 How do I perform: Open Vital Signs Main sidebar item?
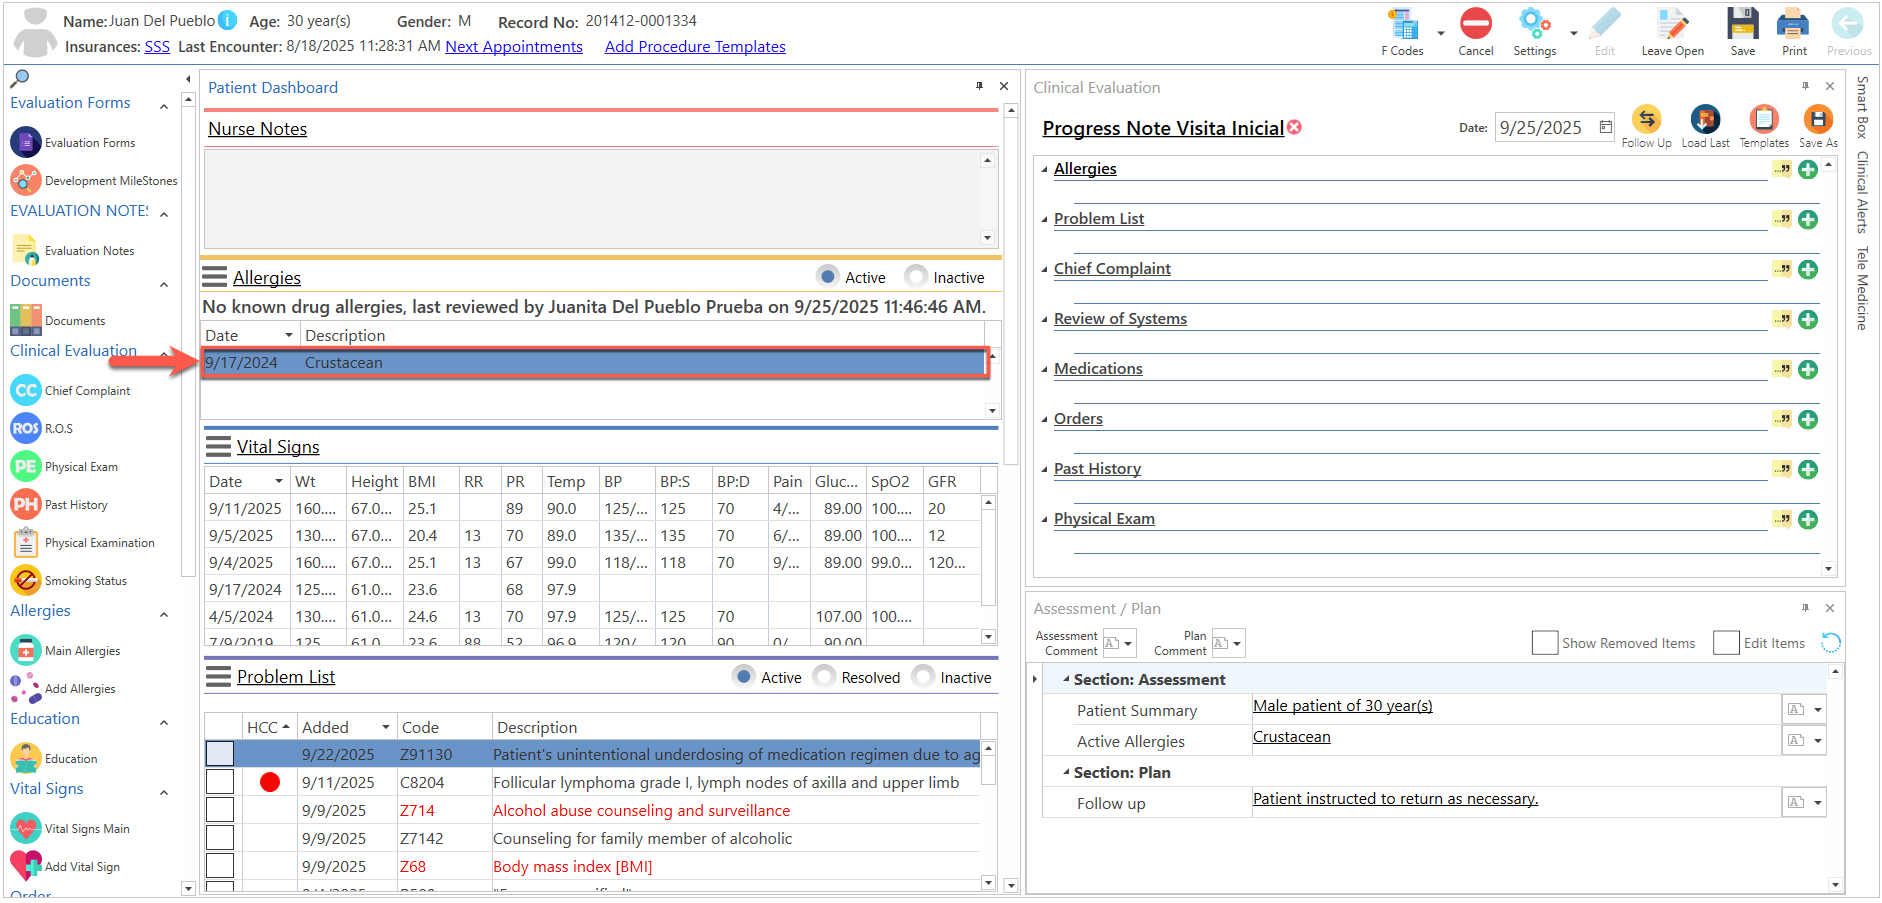coord(70,829)
